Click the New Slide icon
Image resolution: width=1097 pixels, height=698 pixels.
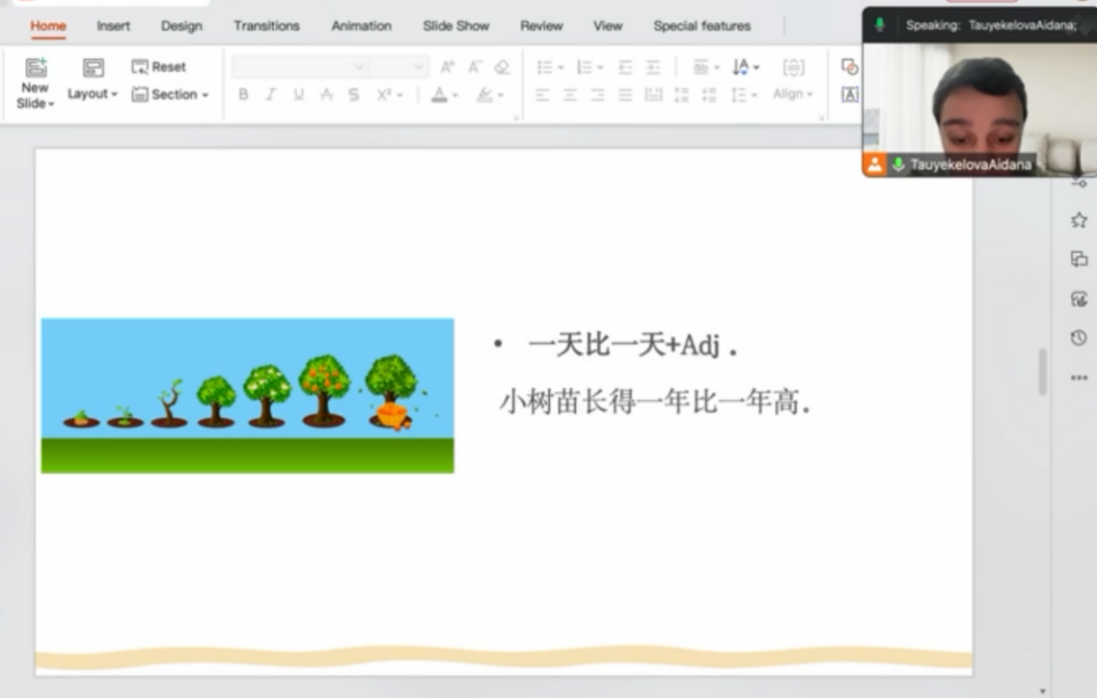36,68
